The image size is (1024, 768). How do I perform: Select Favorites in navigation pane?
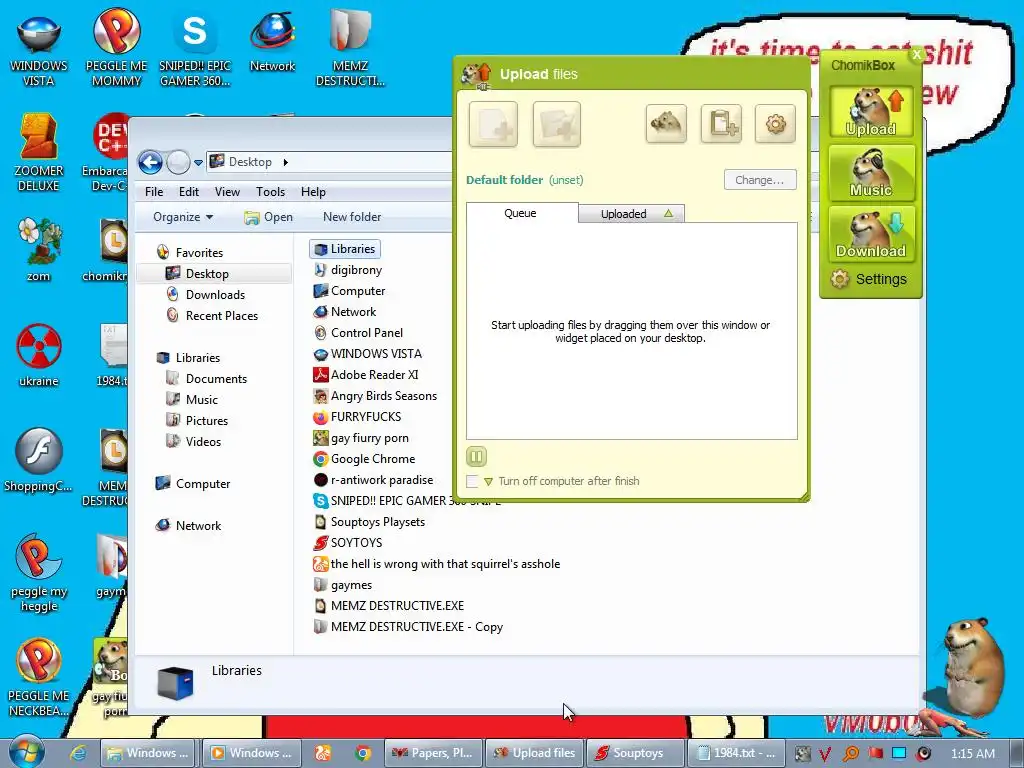(x=189, y=252)
